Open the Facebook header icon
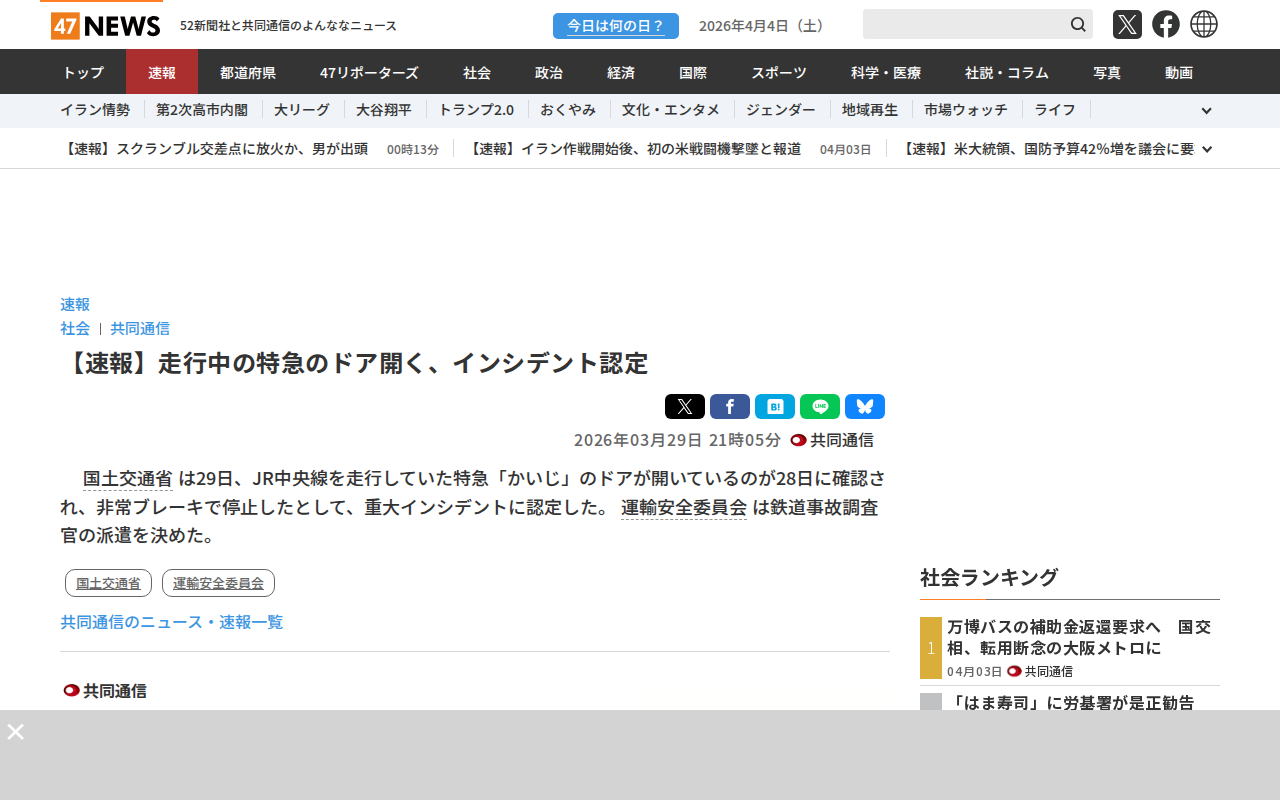Screen dimensions: 1280x800 [1166, 24]
